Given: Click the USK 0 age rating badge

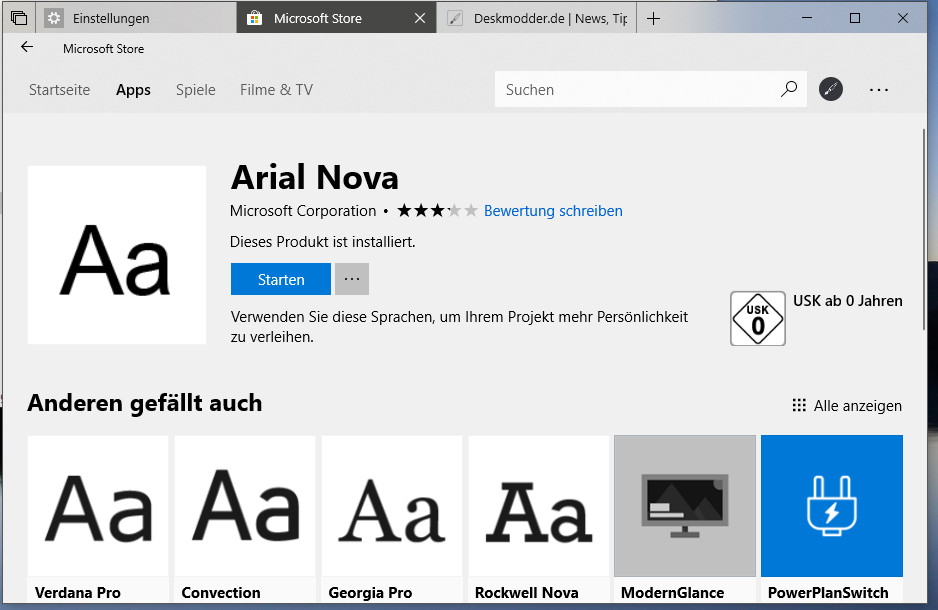Looking at the screenshot, I should click(757, 318).
